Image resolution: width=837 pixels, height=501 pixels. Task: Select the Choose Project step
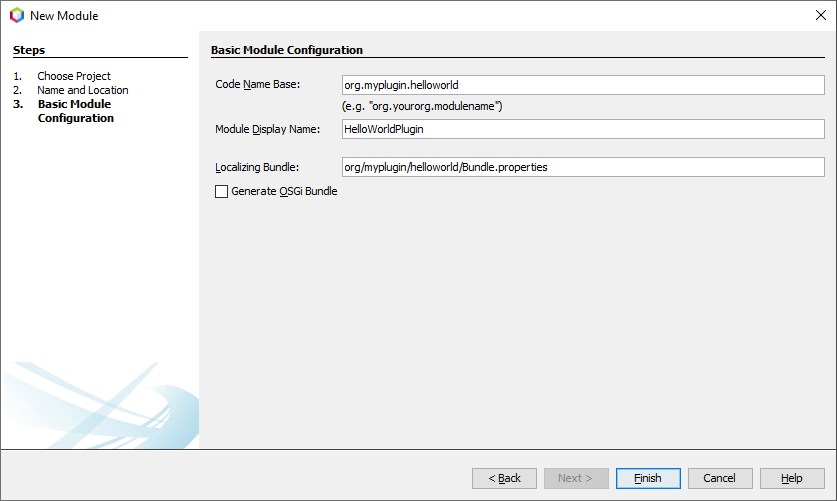74,76
